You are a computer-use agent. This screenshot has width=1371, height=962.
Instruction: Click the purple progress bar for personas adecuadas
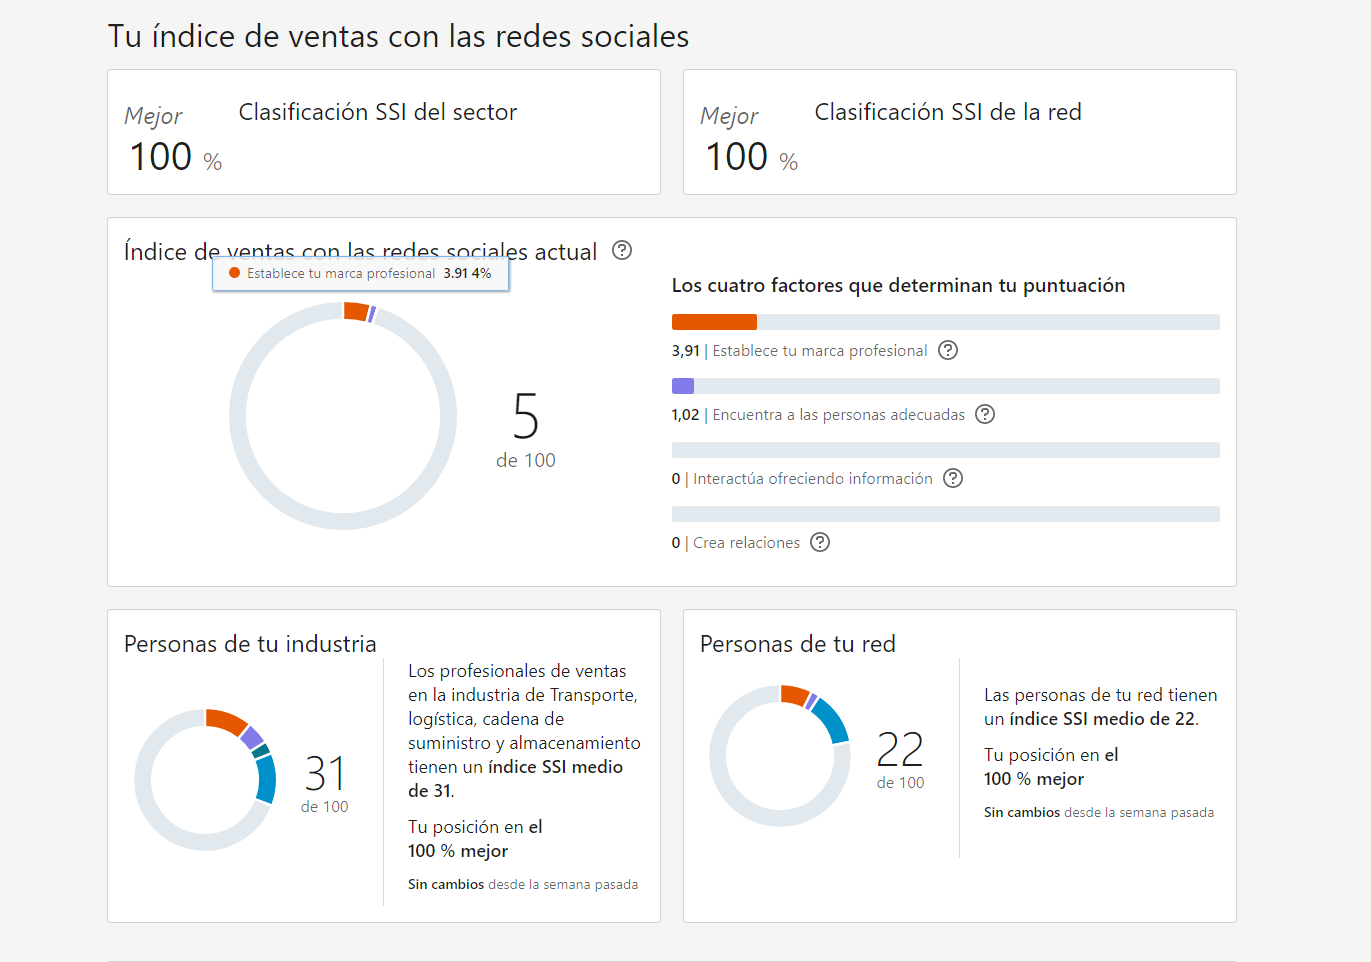pos(683,386)
